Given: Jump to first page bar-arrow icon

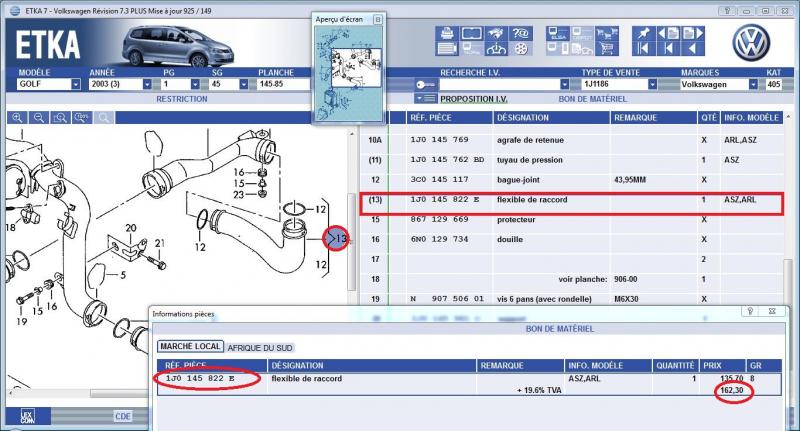Looking at the screenshot, I should point(643,48).
